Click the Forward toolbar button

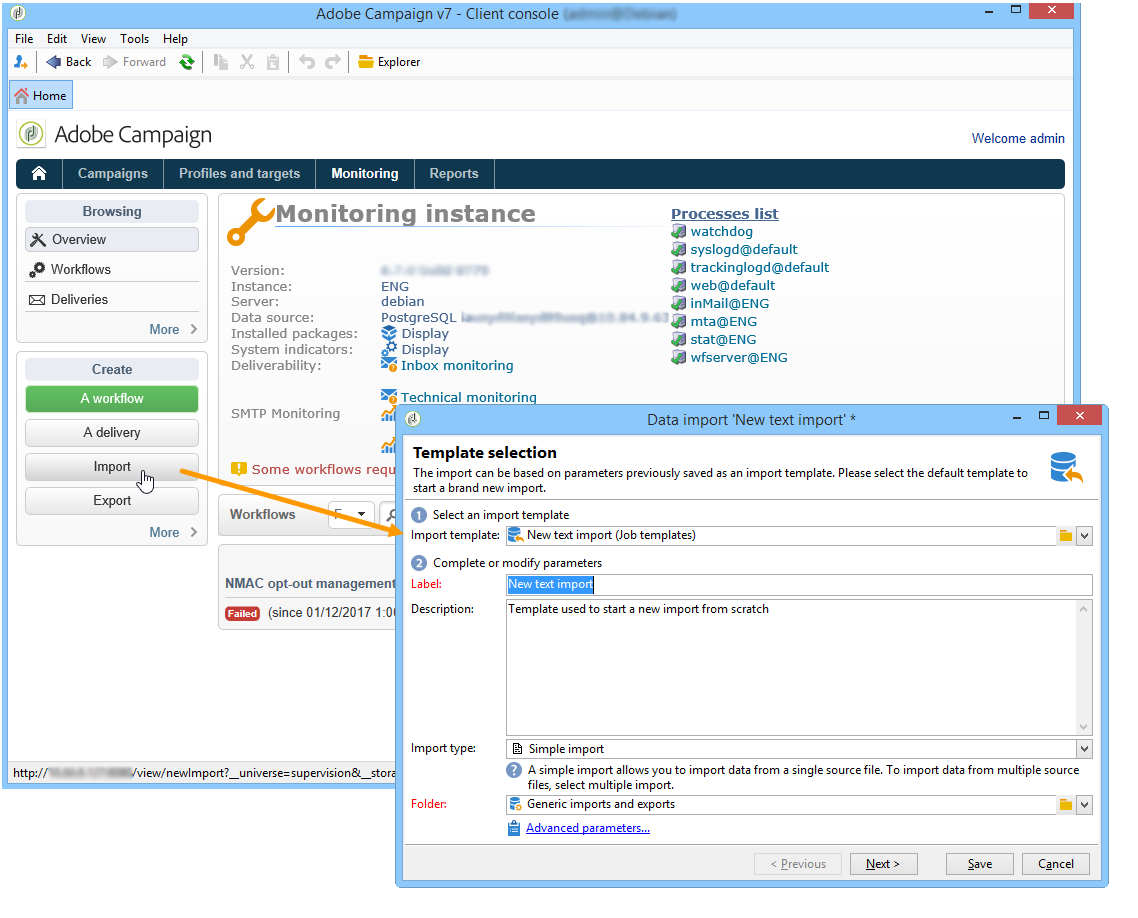pos(134,62)
